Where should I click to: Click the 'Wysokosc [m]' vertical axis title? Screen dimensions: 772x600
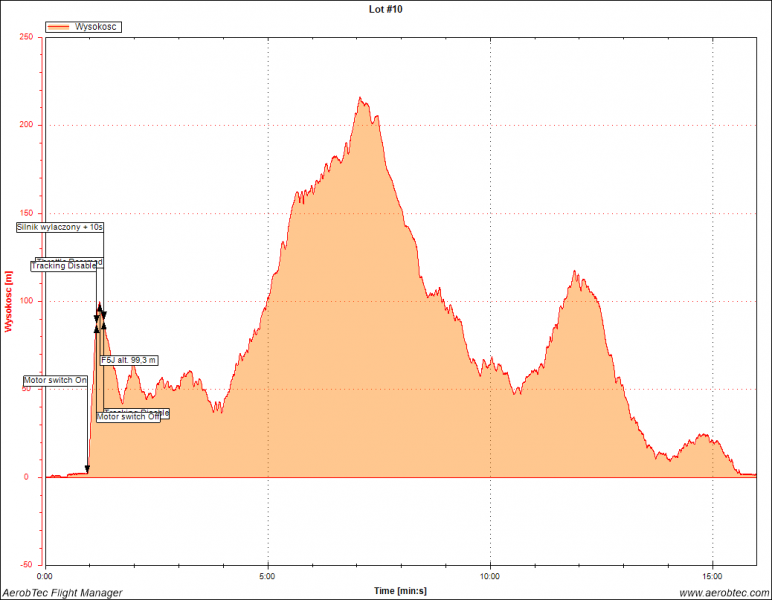tap(9, 300)
